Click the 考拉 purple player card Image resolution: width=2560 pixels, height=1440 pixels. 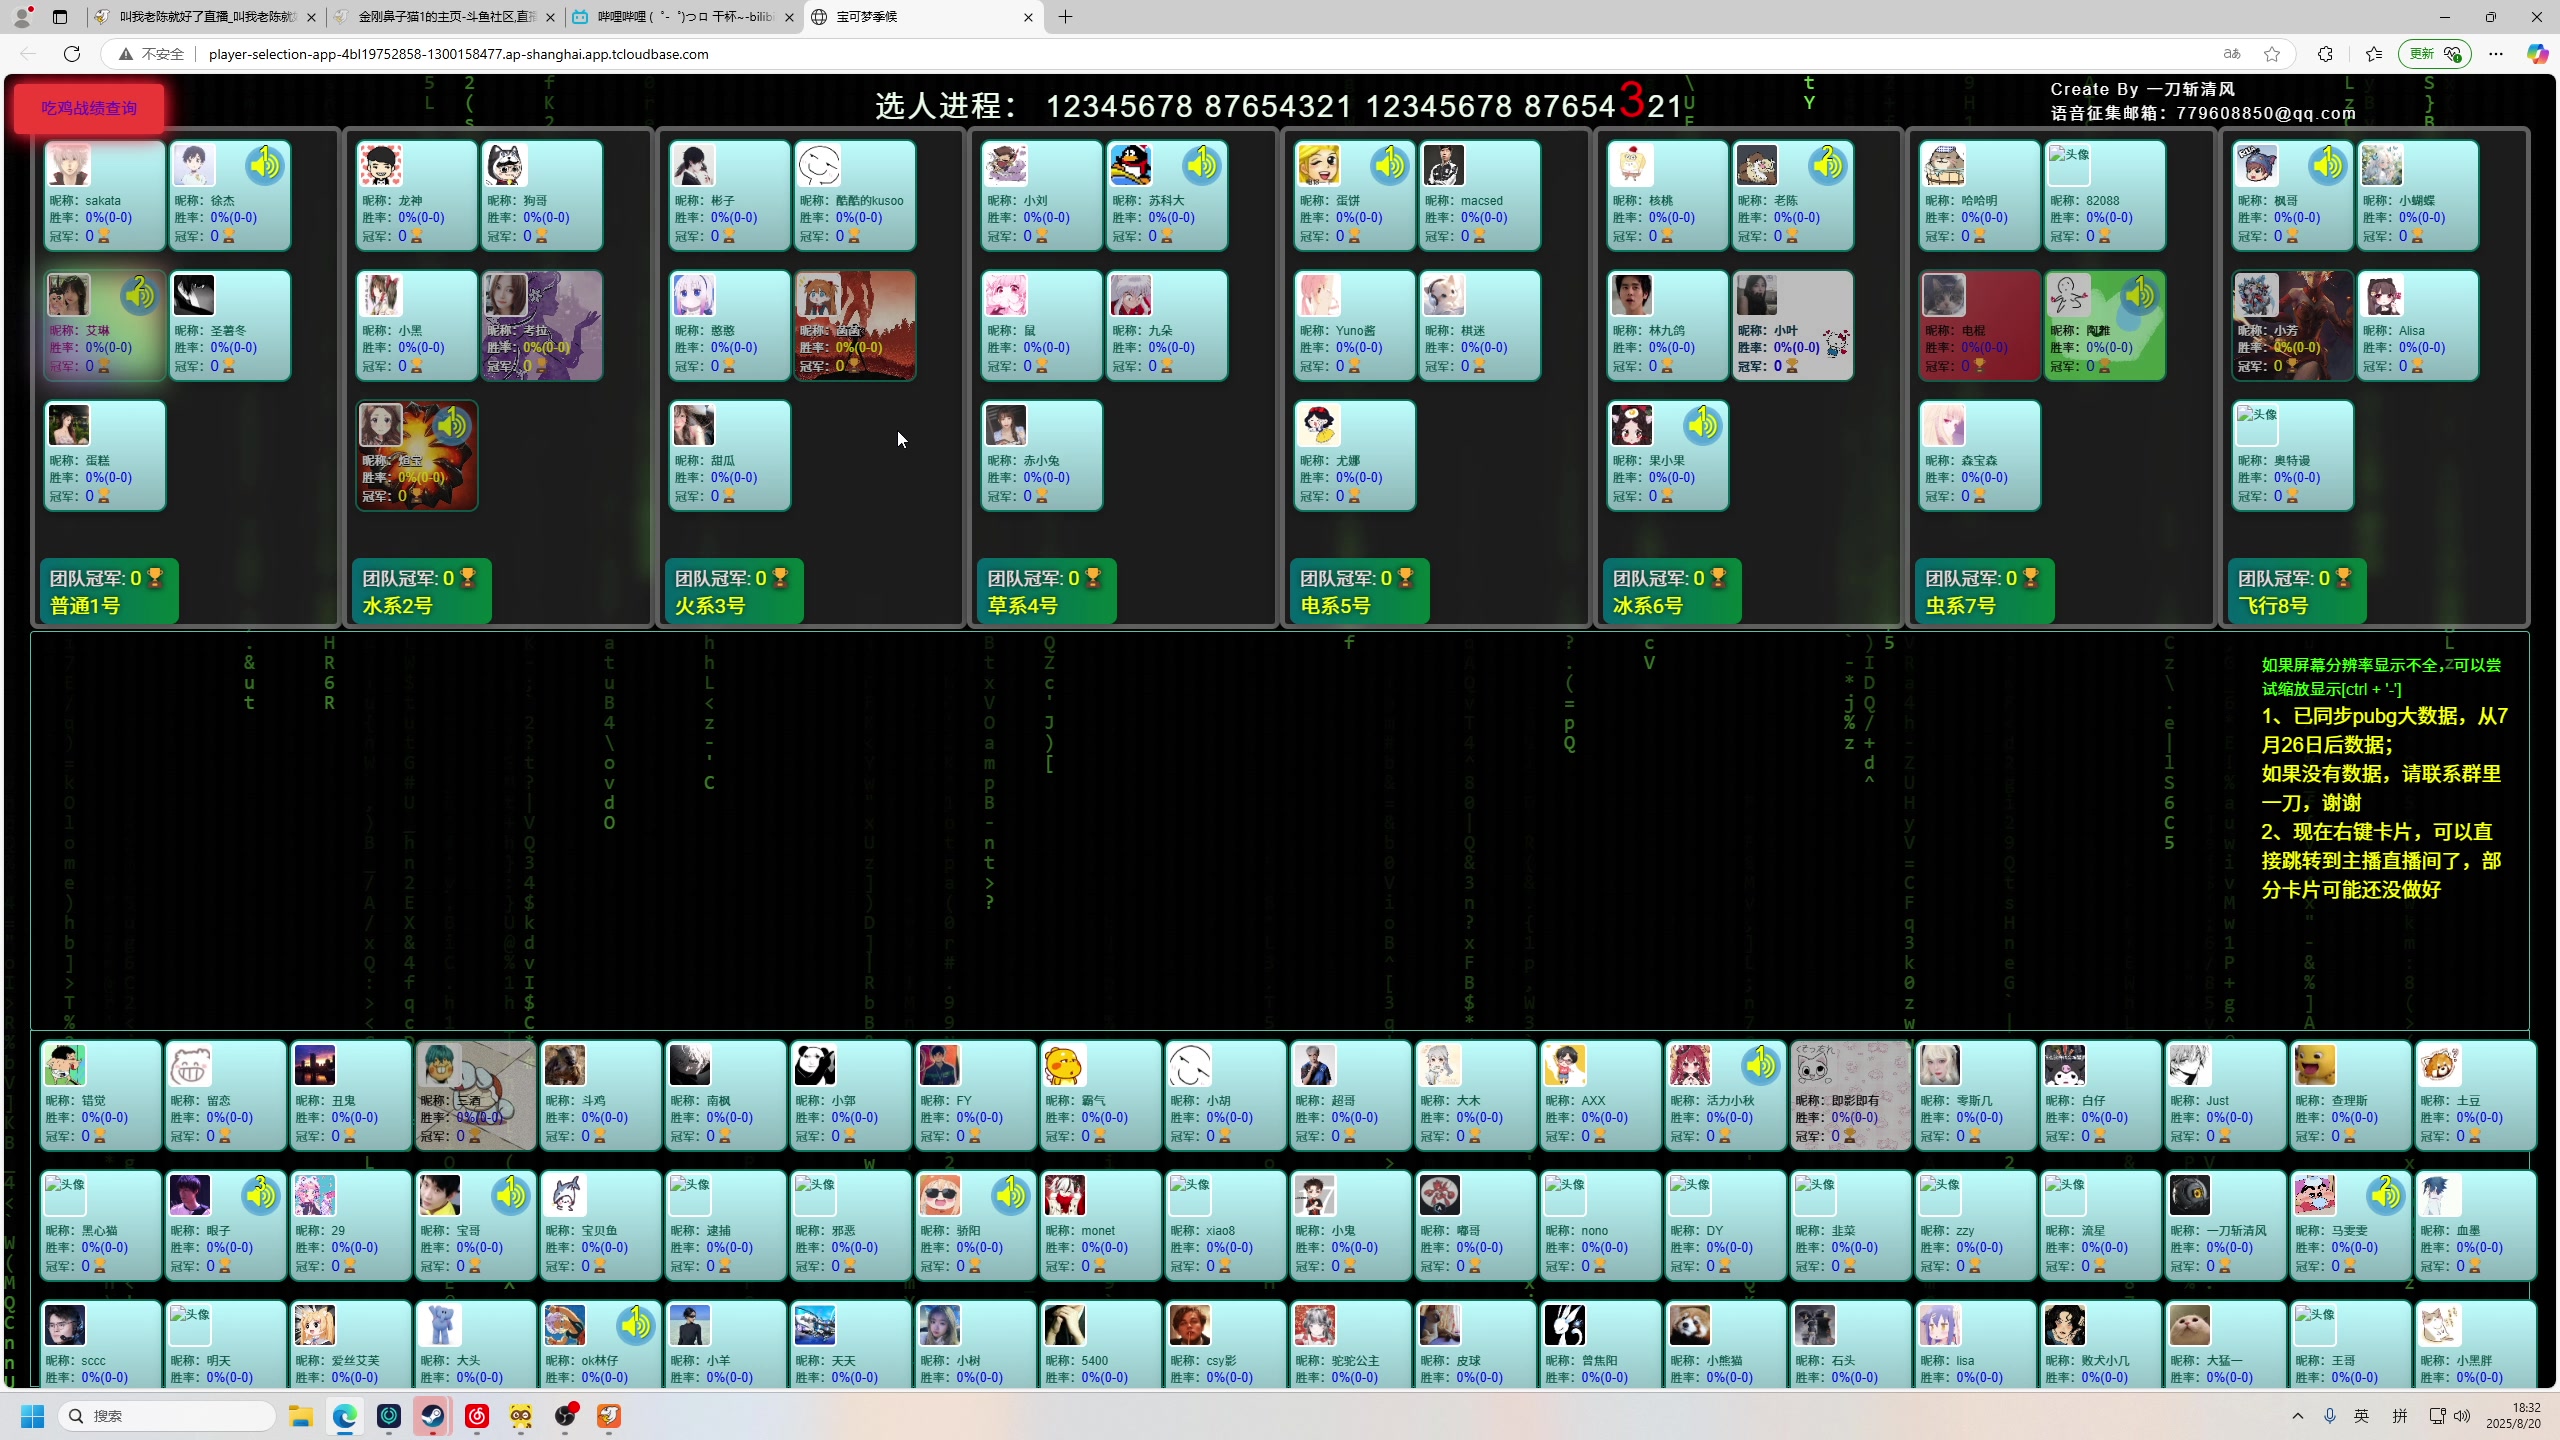point(541,325)
